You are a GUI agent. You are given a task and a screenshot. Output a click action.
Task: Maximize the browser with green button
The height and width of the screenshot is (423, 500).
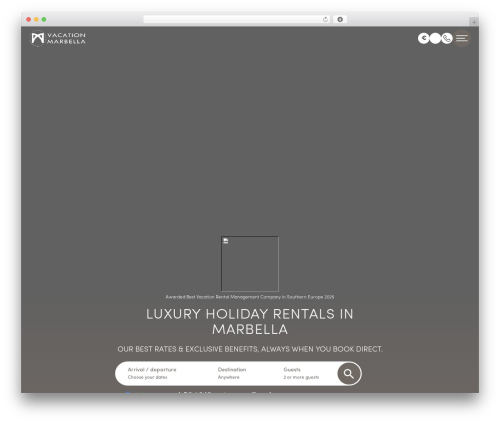[44, 19]
